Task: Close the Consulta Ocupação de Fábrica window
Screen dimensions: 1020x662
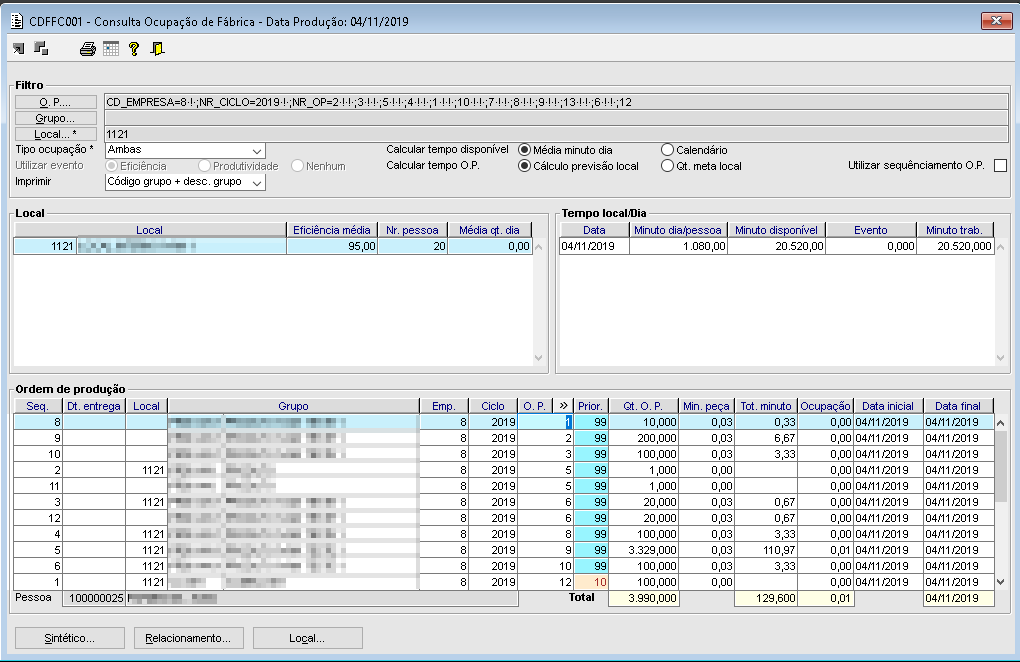Action: point(996,21)
